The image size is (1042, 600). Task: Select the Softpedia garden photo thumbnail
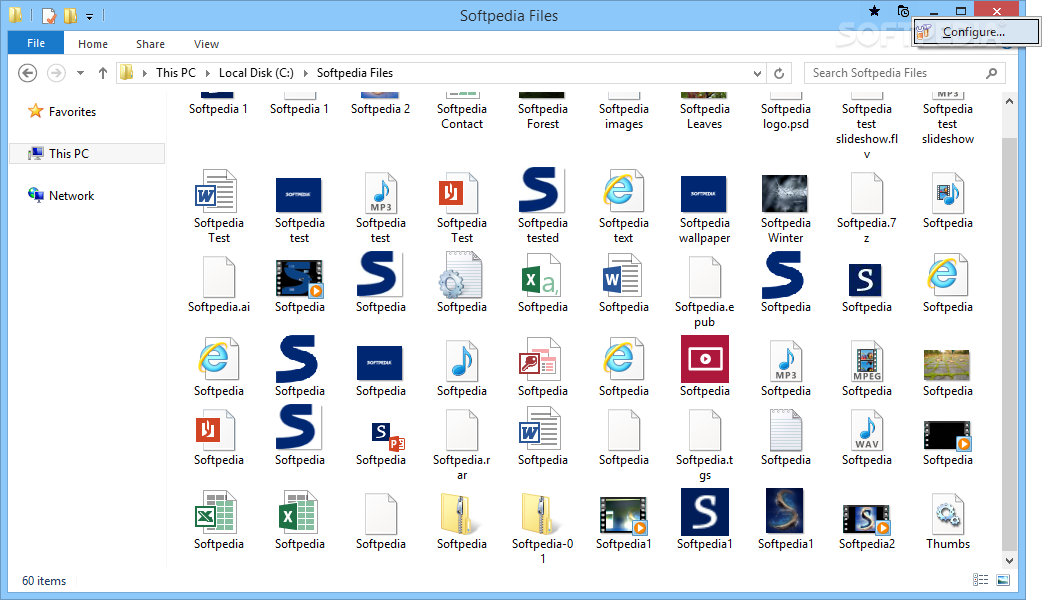pyautogui.click(x=948, y=372)
